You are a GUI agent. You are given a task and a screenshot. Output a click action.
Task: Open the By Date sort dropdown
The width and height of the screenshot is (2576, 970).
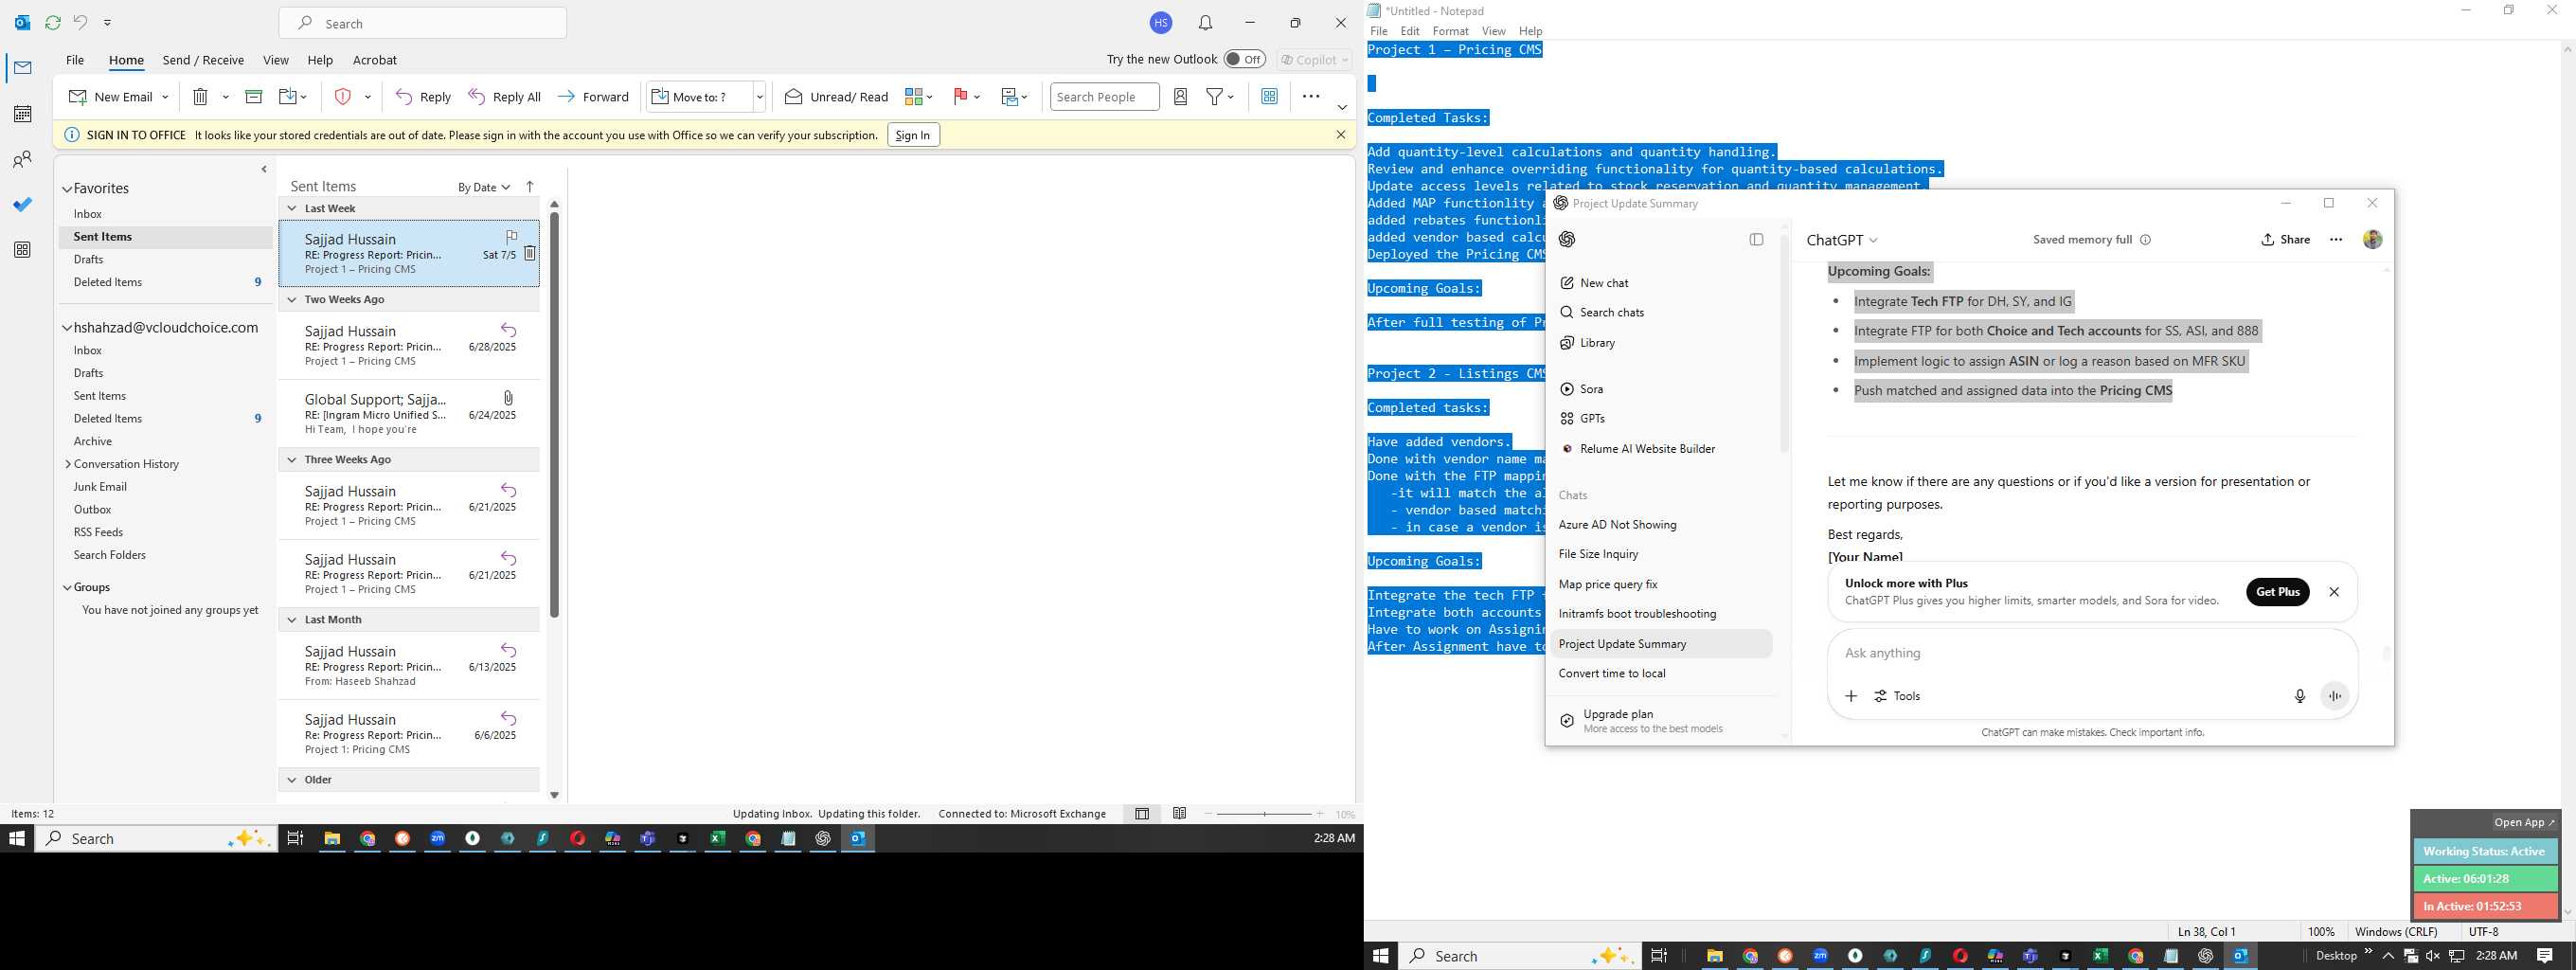tap(484, 187)
